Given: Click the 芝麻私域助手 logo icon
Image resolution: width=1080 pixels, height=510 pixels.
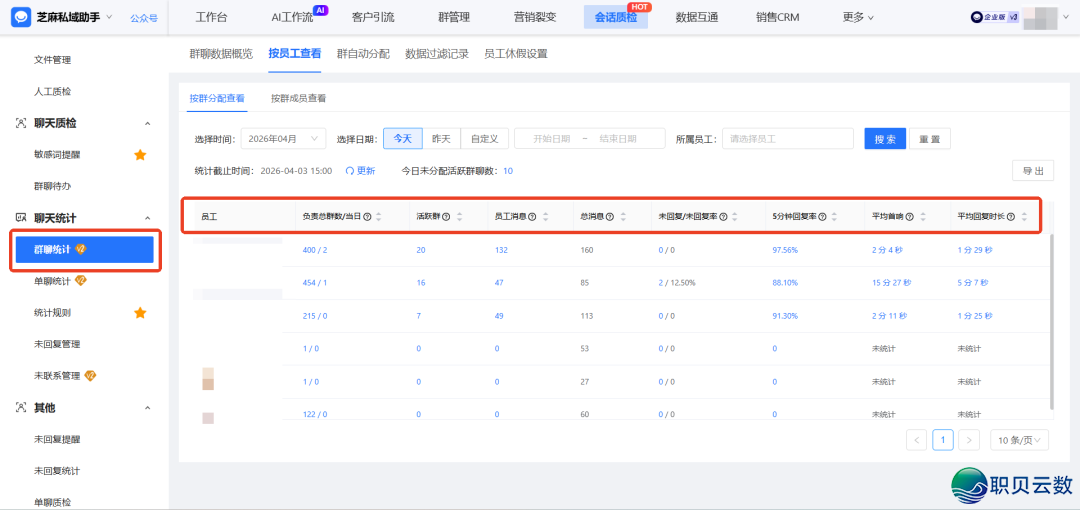Looking at the screenshot, I should coord(21,17).
